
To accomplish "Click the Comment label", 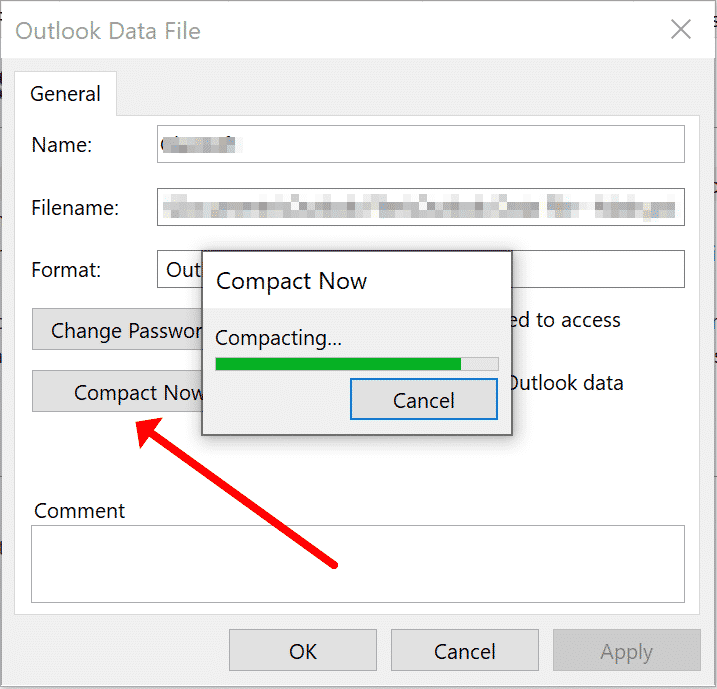I will [x=79, y=511].
